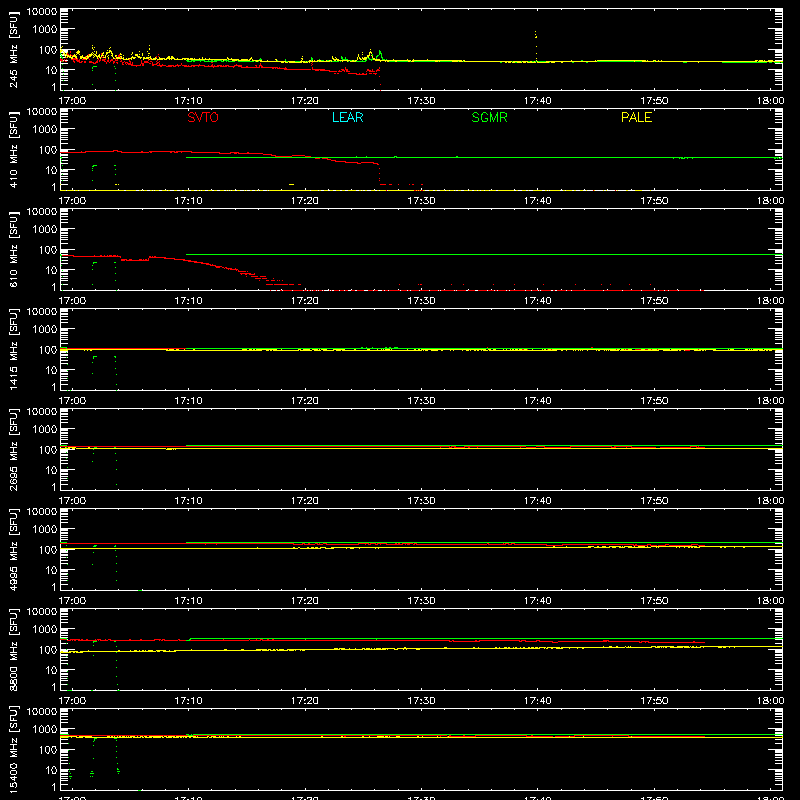800x800 pixels.
Task: Click the 100 tick label on 610 MHz axis
Action: pos(48,250)
